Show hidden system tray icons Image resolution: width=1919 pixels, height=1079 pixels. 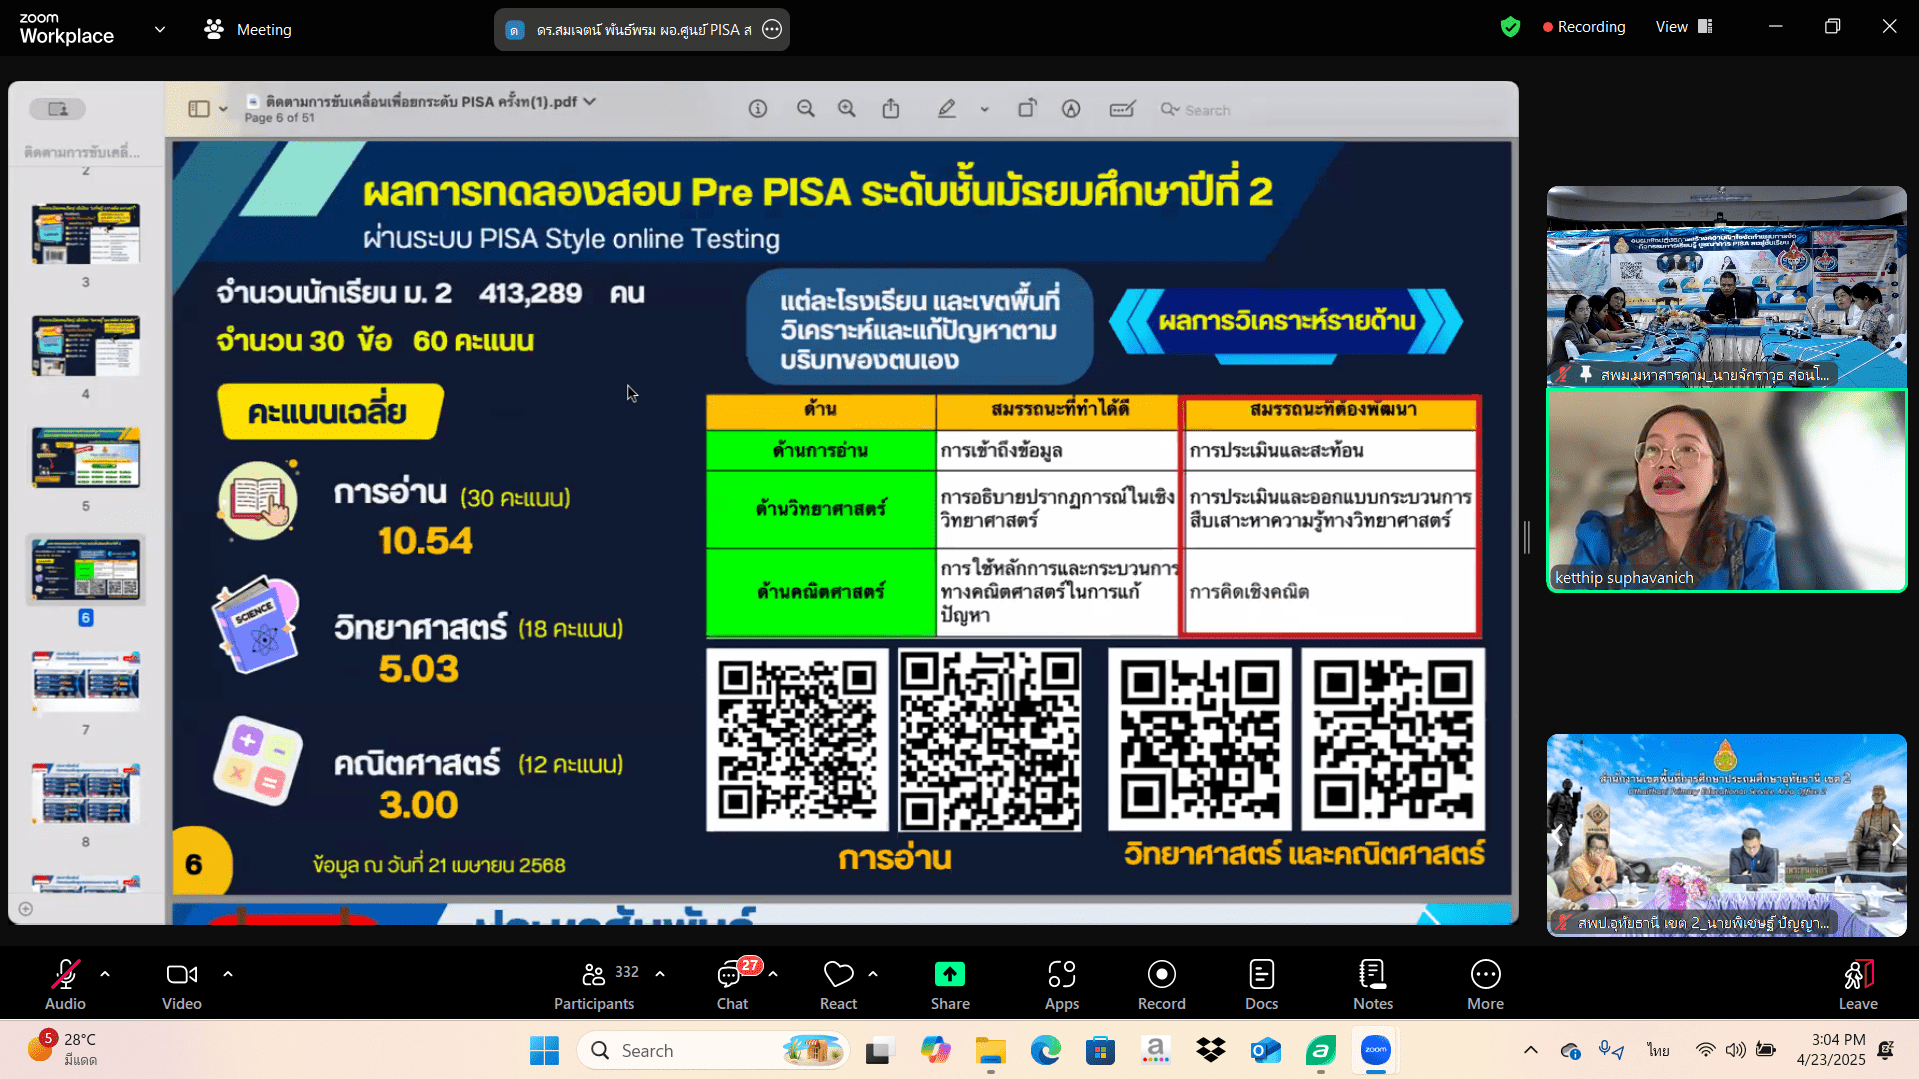(1531, 1050)
